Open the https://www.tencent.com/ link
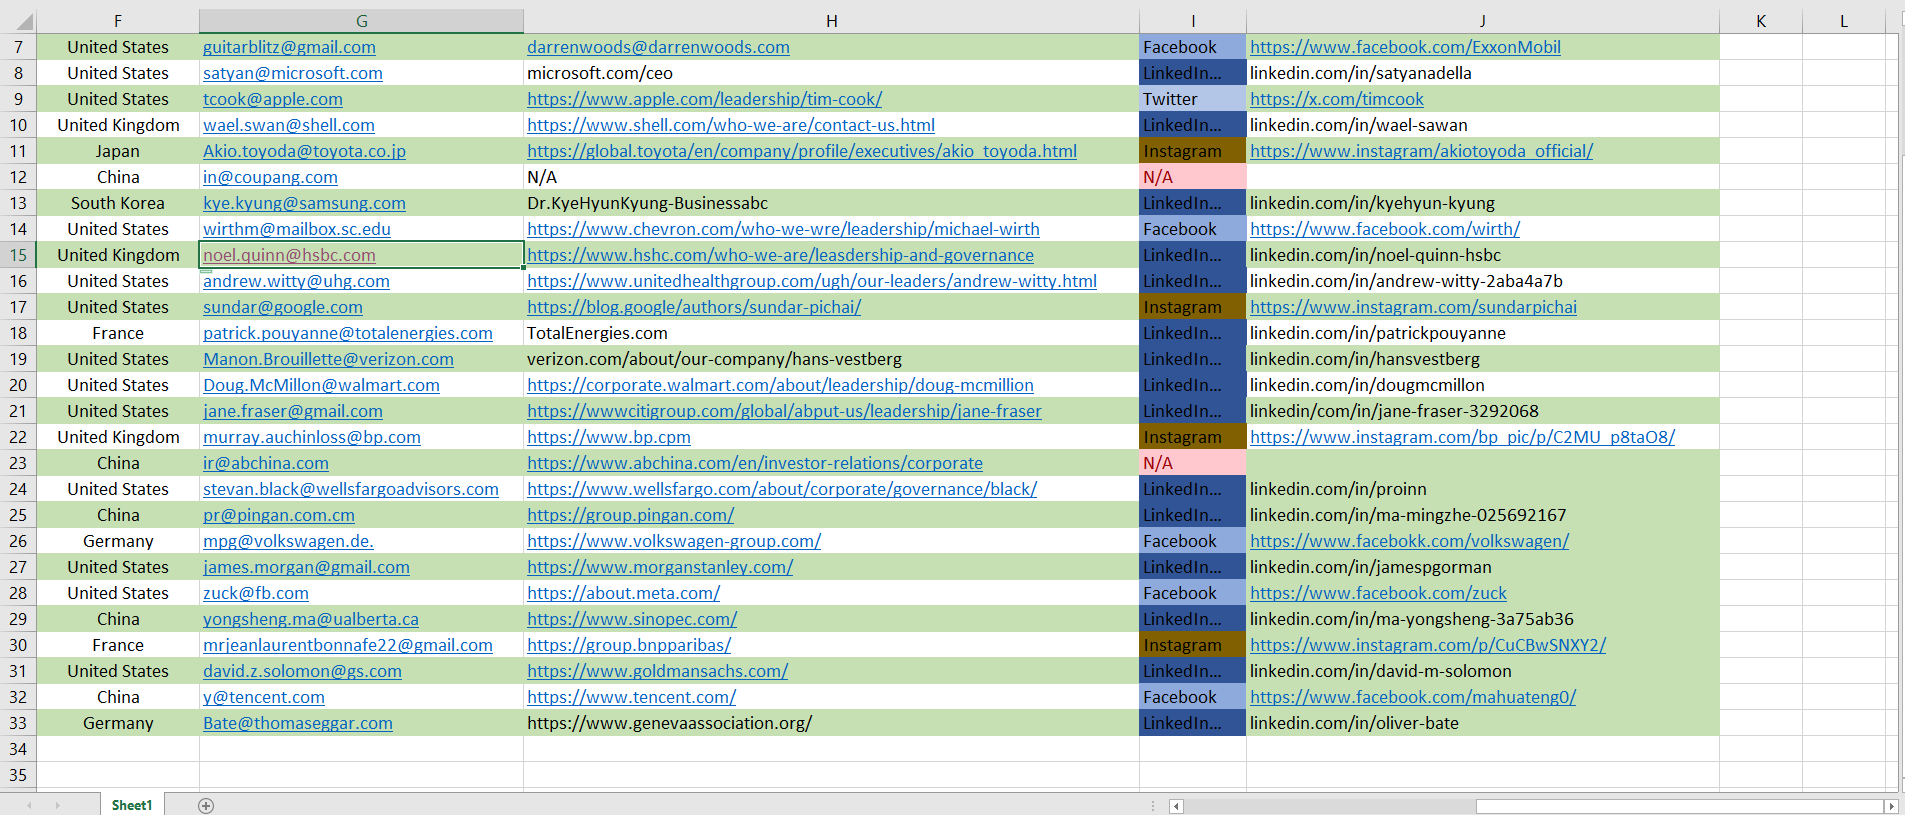The image size is (1905, 815). point(631,697)
